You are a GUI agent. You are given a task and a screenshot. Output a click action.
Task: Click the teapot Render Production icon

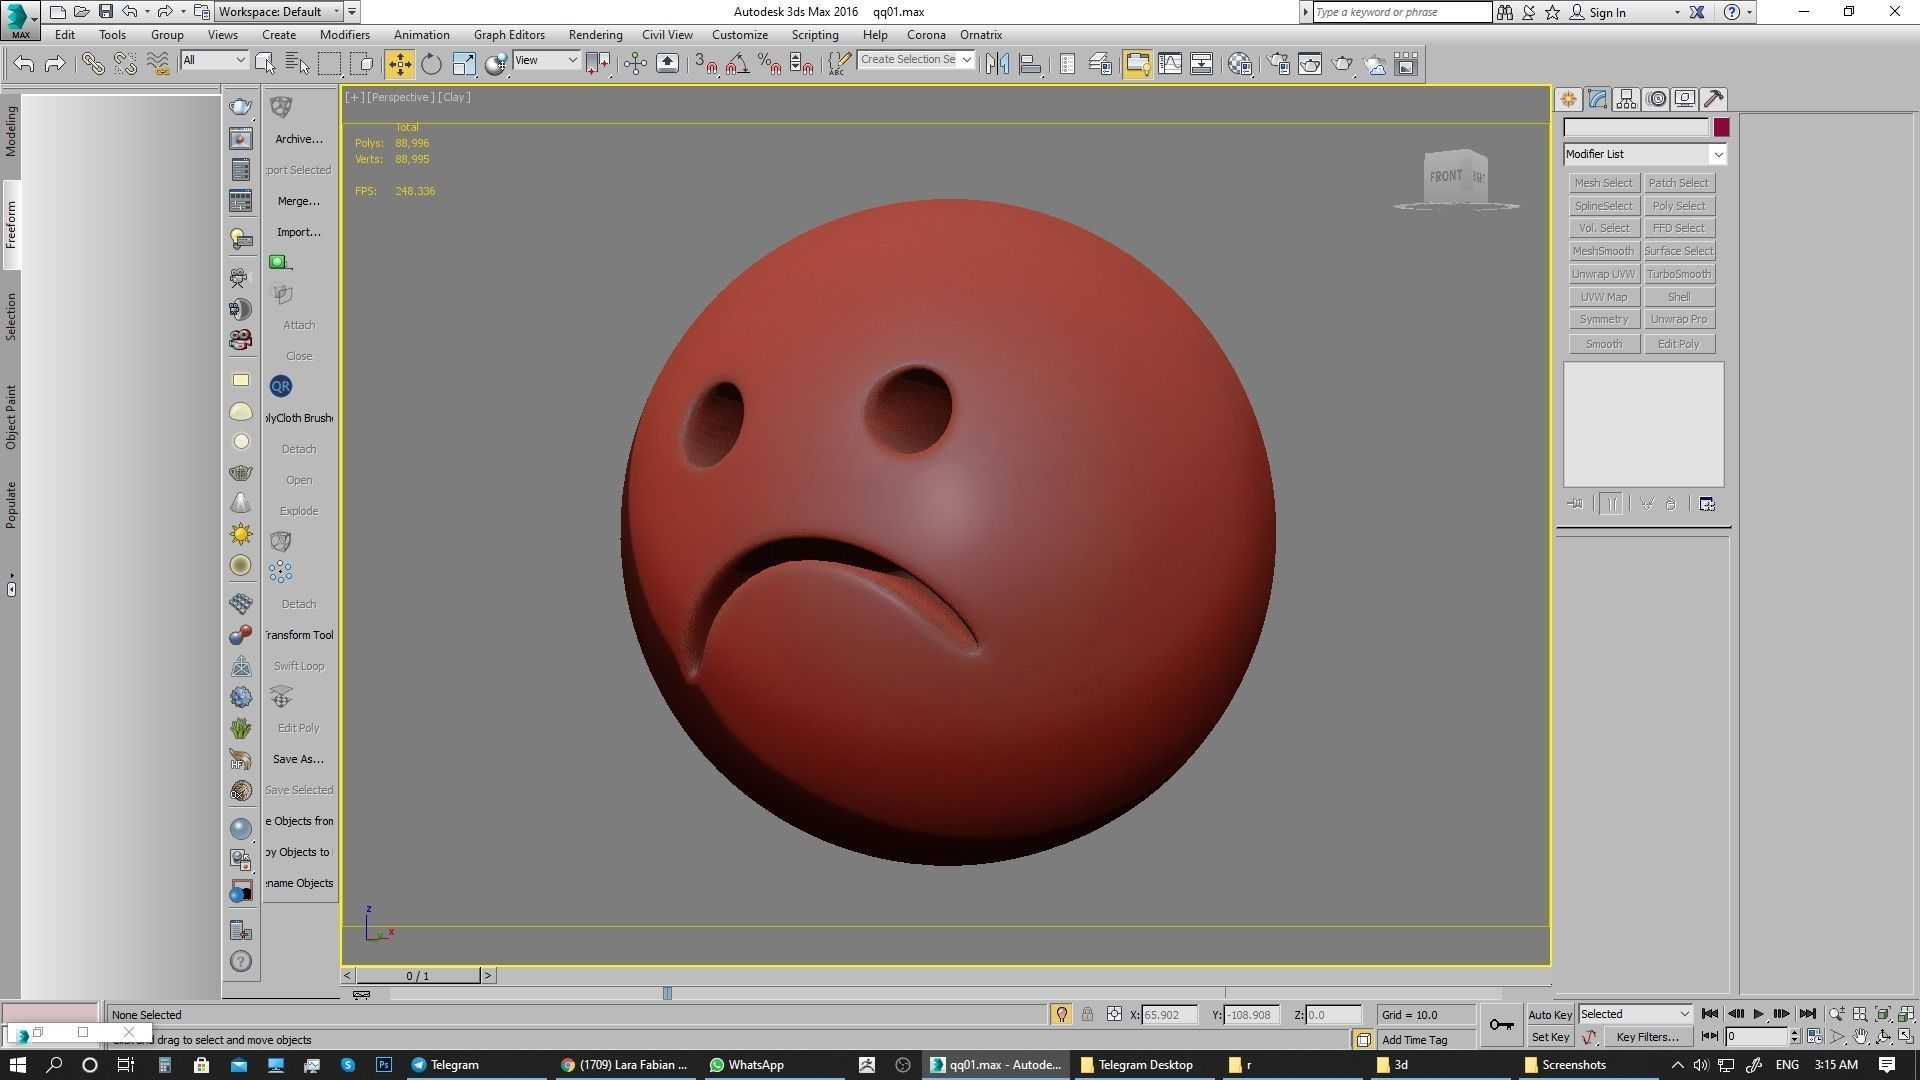click(x=1342, y=64)
